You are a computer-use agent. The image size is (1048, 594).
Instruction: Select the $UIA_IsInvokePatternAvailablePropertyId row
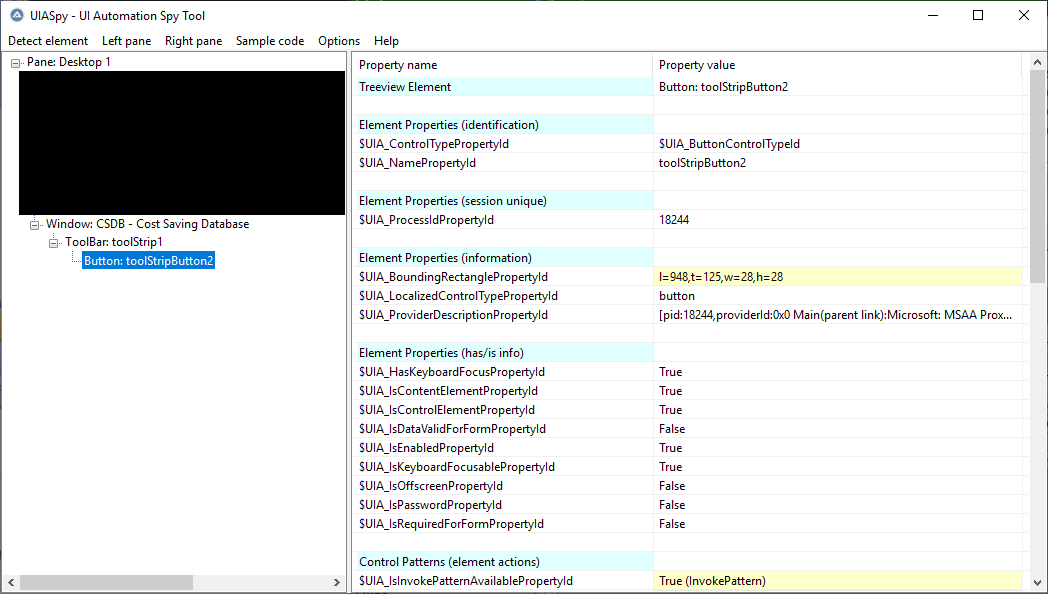click(688, 581)
